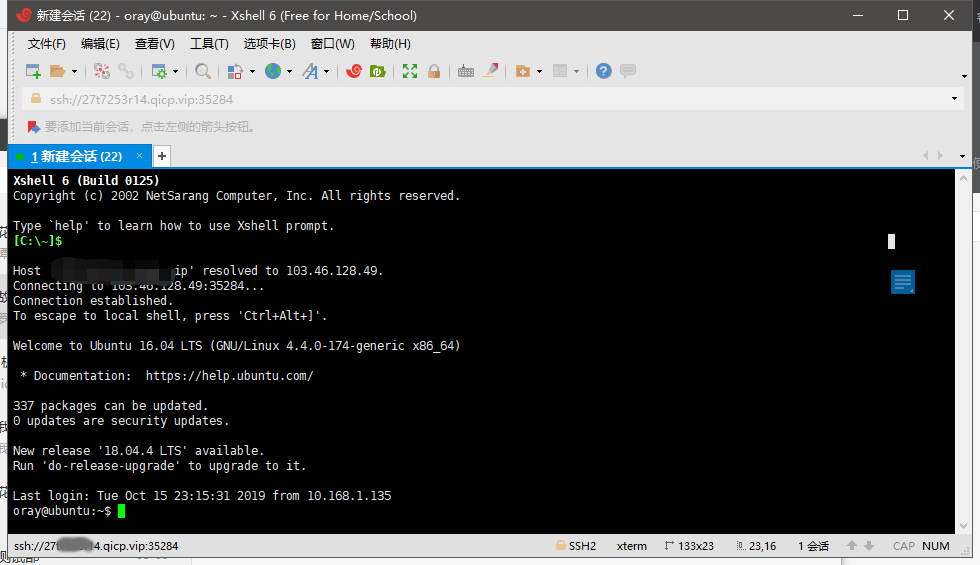Click terminal scrollbar up arrow
This screenshot has width=980, height=565.
[x=963, y=178]
